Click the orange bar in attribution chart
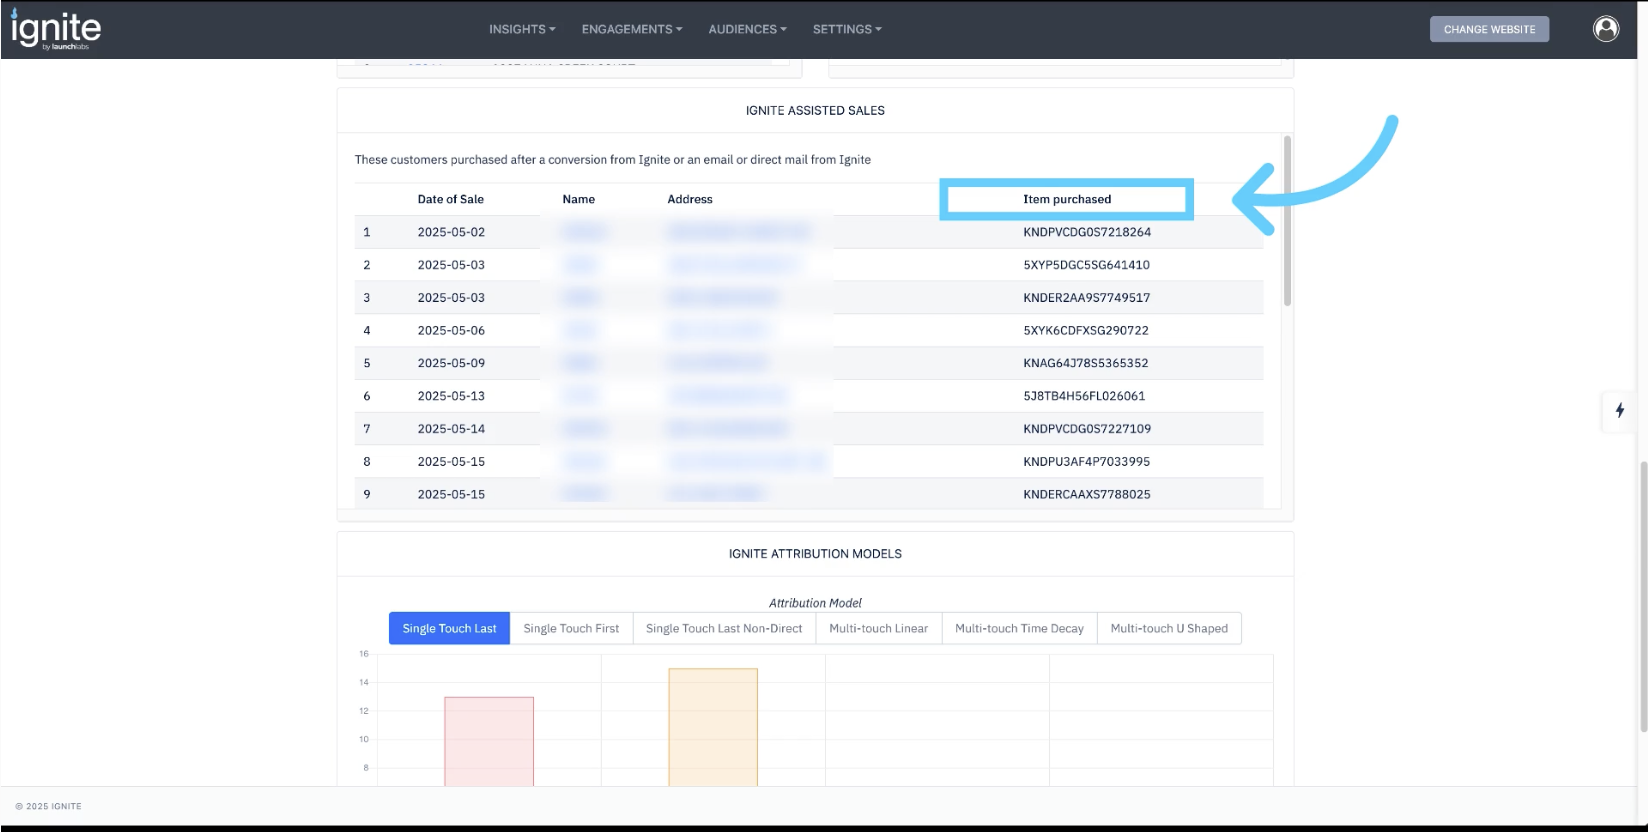The height and width of the screenshot is (832, 1648). click(713, 727)
